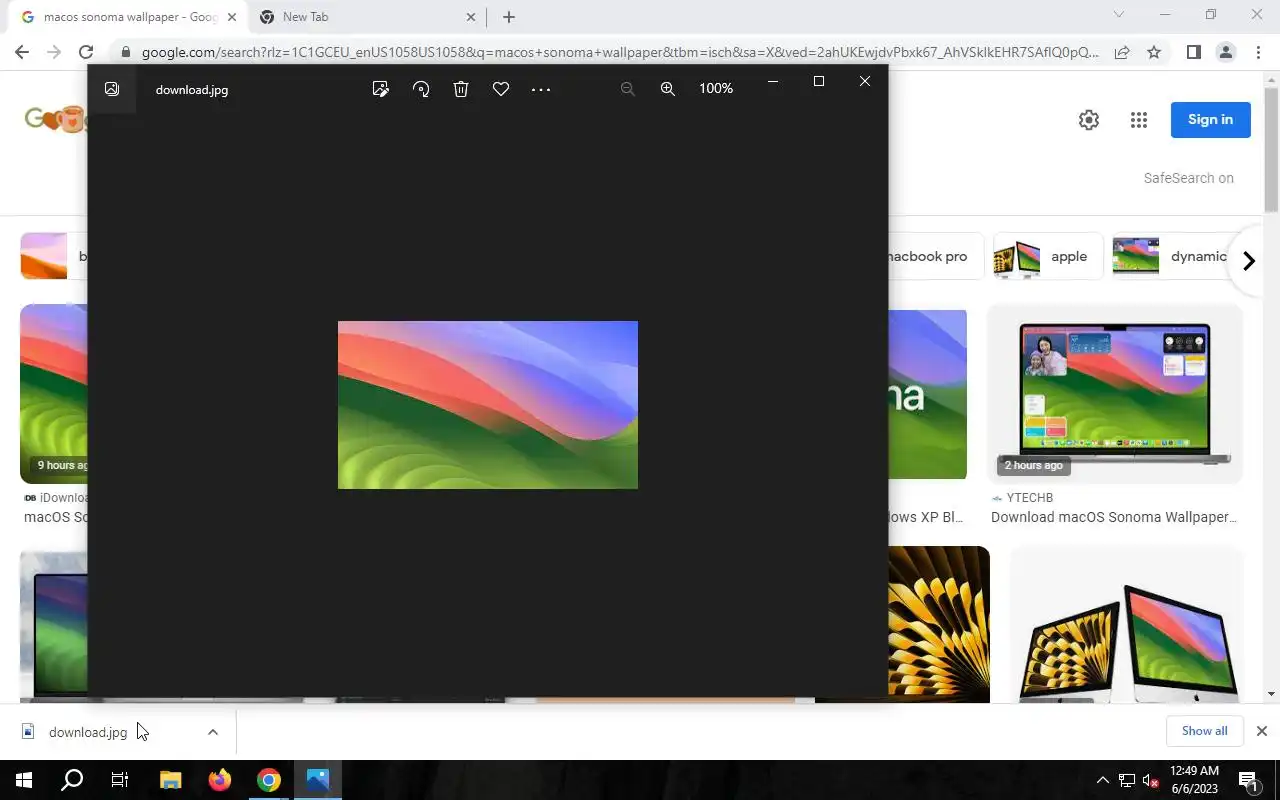The image size is (1280, 800).
Task: Open download.jpg in the downloads bar
Action: pos(88,732)
